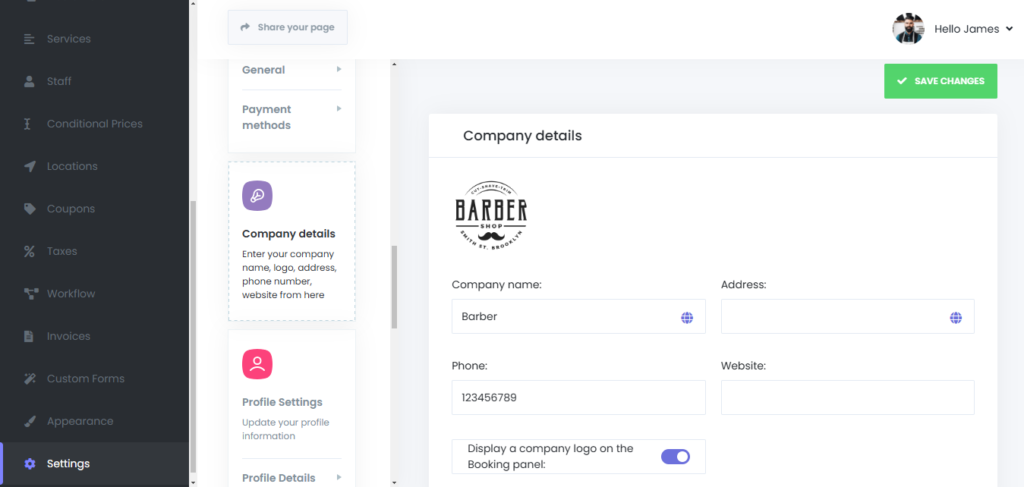
Task: Expand the Payment methods submenu
Action: point(291,117)
